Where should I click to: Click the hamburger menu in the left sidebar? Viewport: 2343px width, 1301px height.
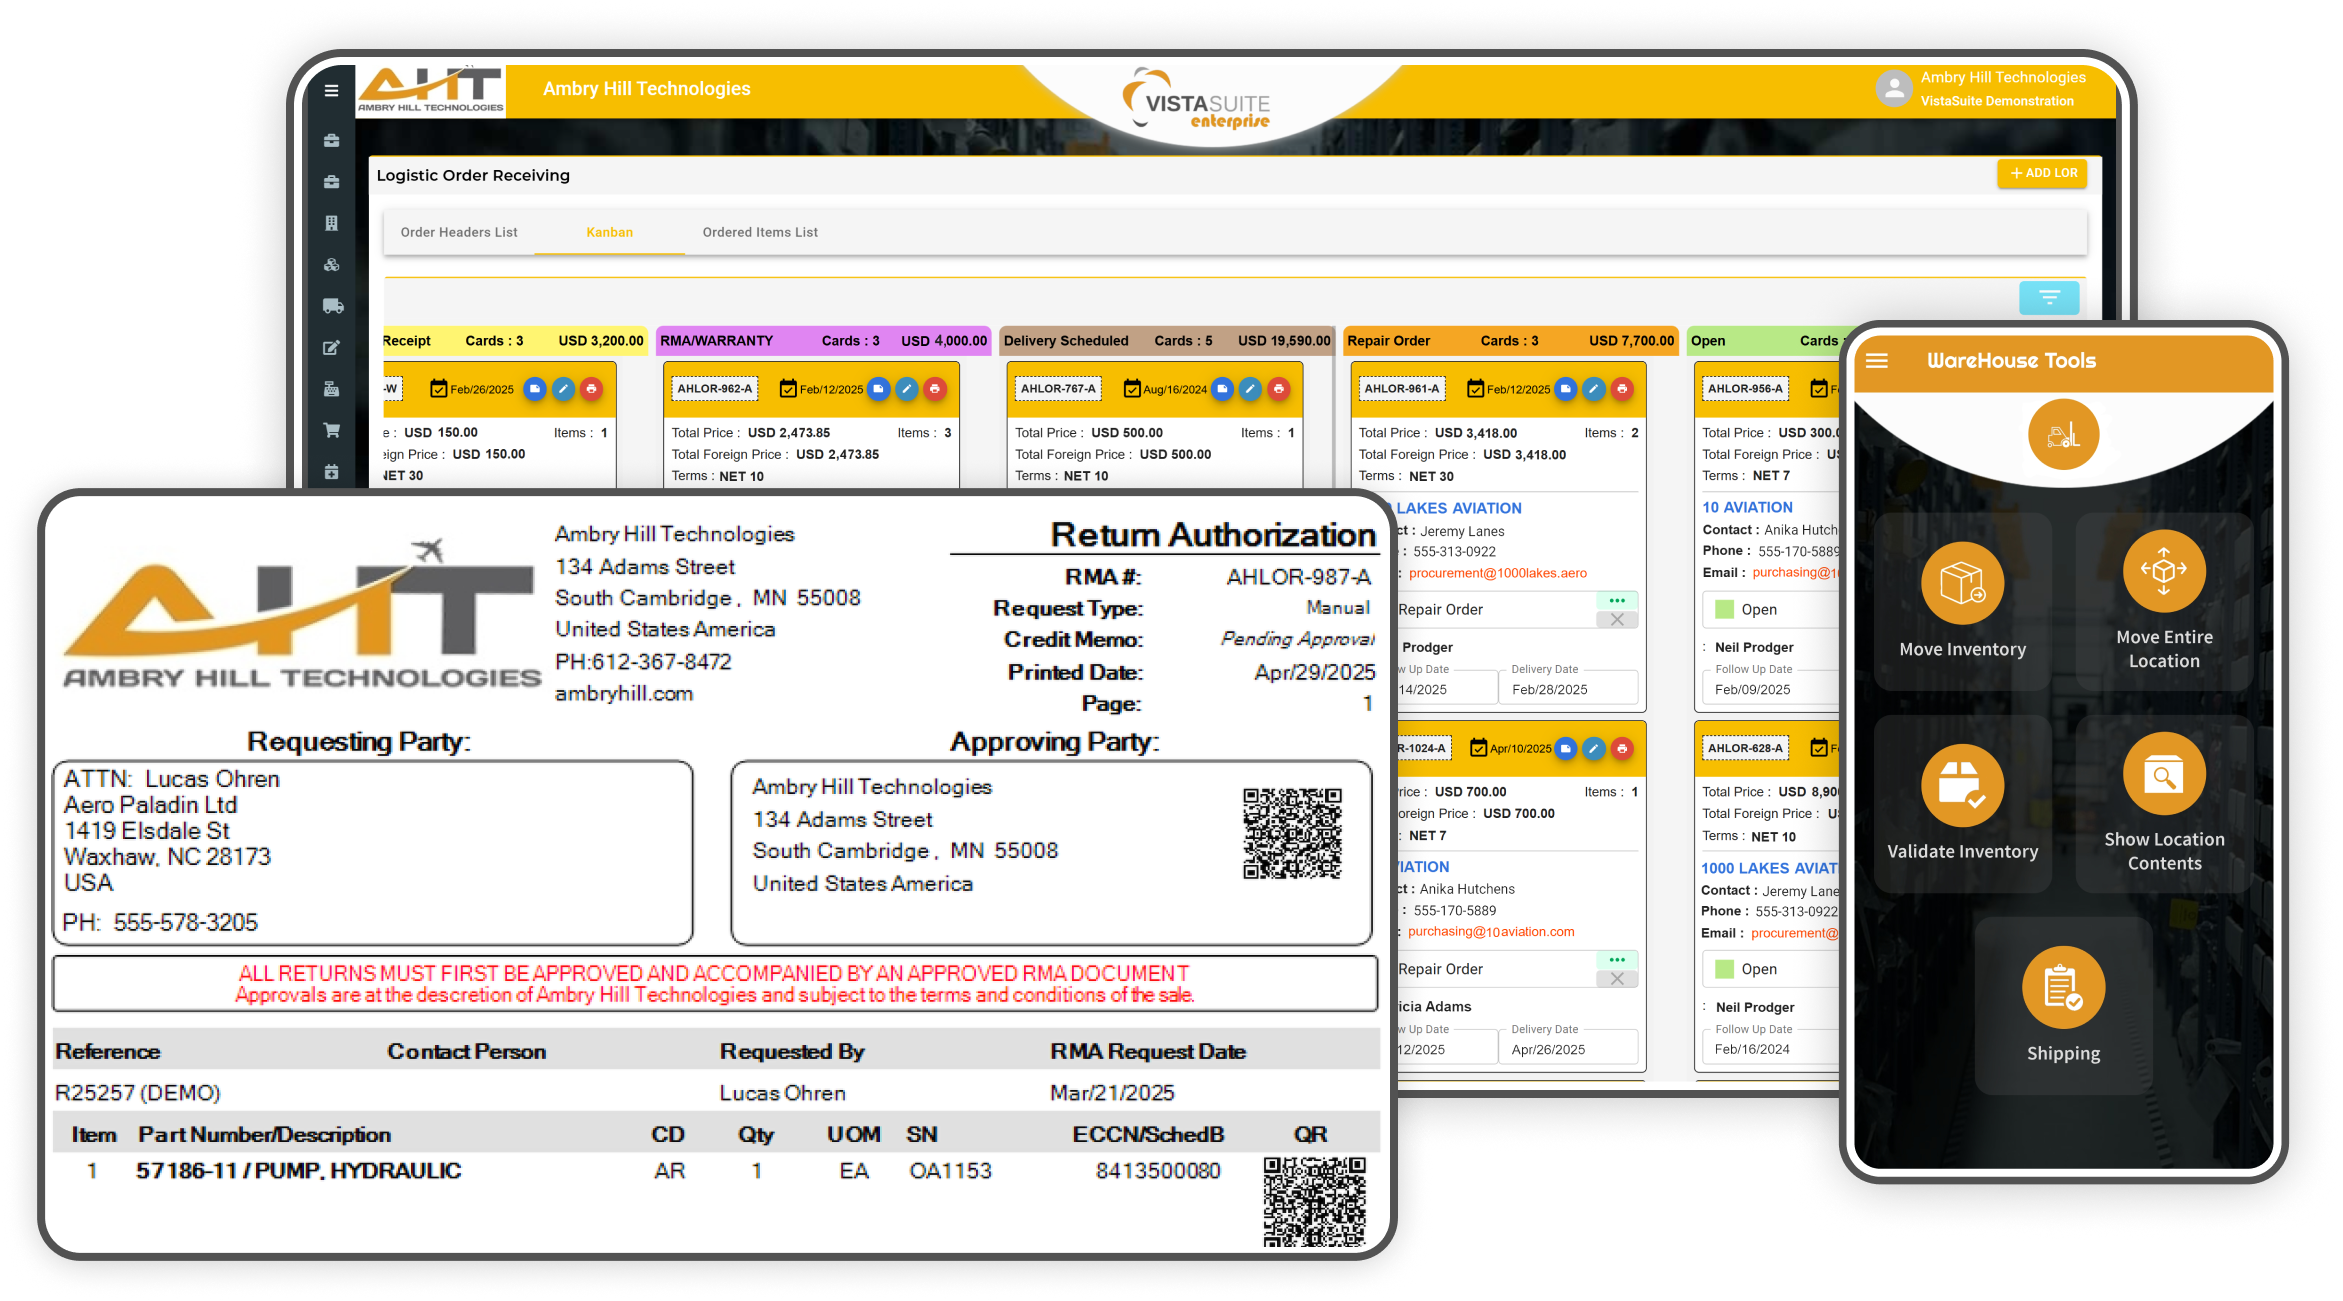pyautogui.click(x=331, y=90)
